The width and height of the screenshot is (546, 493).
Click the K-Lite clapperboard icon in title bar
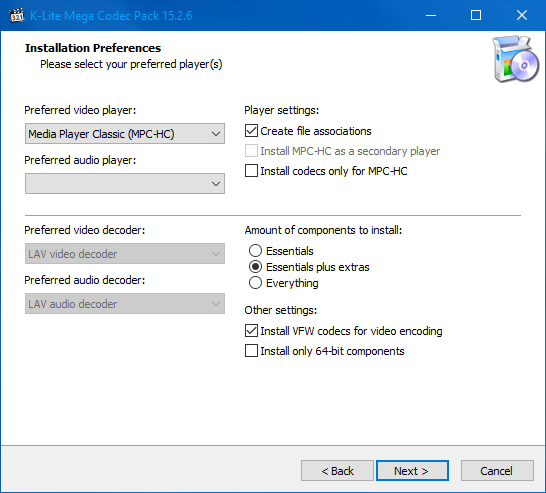[x=17, y=15]
